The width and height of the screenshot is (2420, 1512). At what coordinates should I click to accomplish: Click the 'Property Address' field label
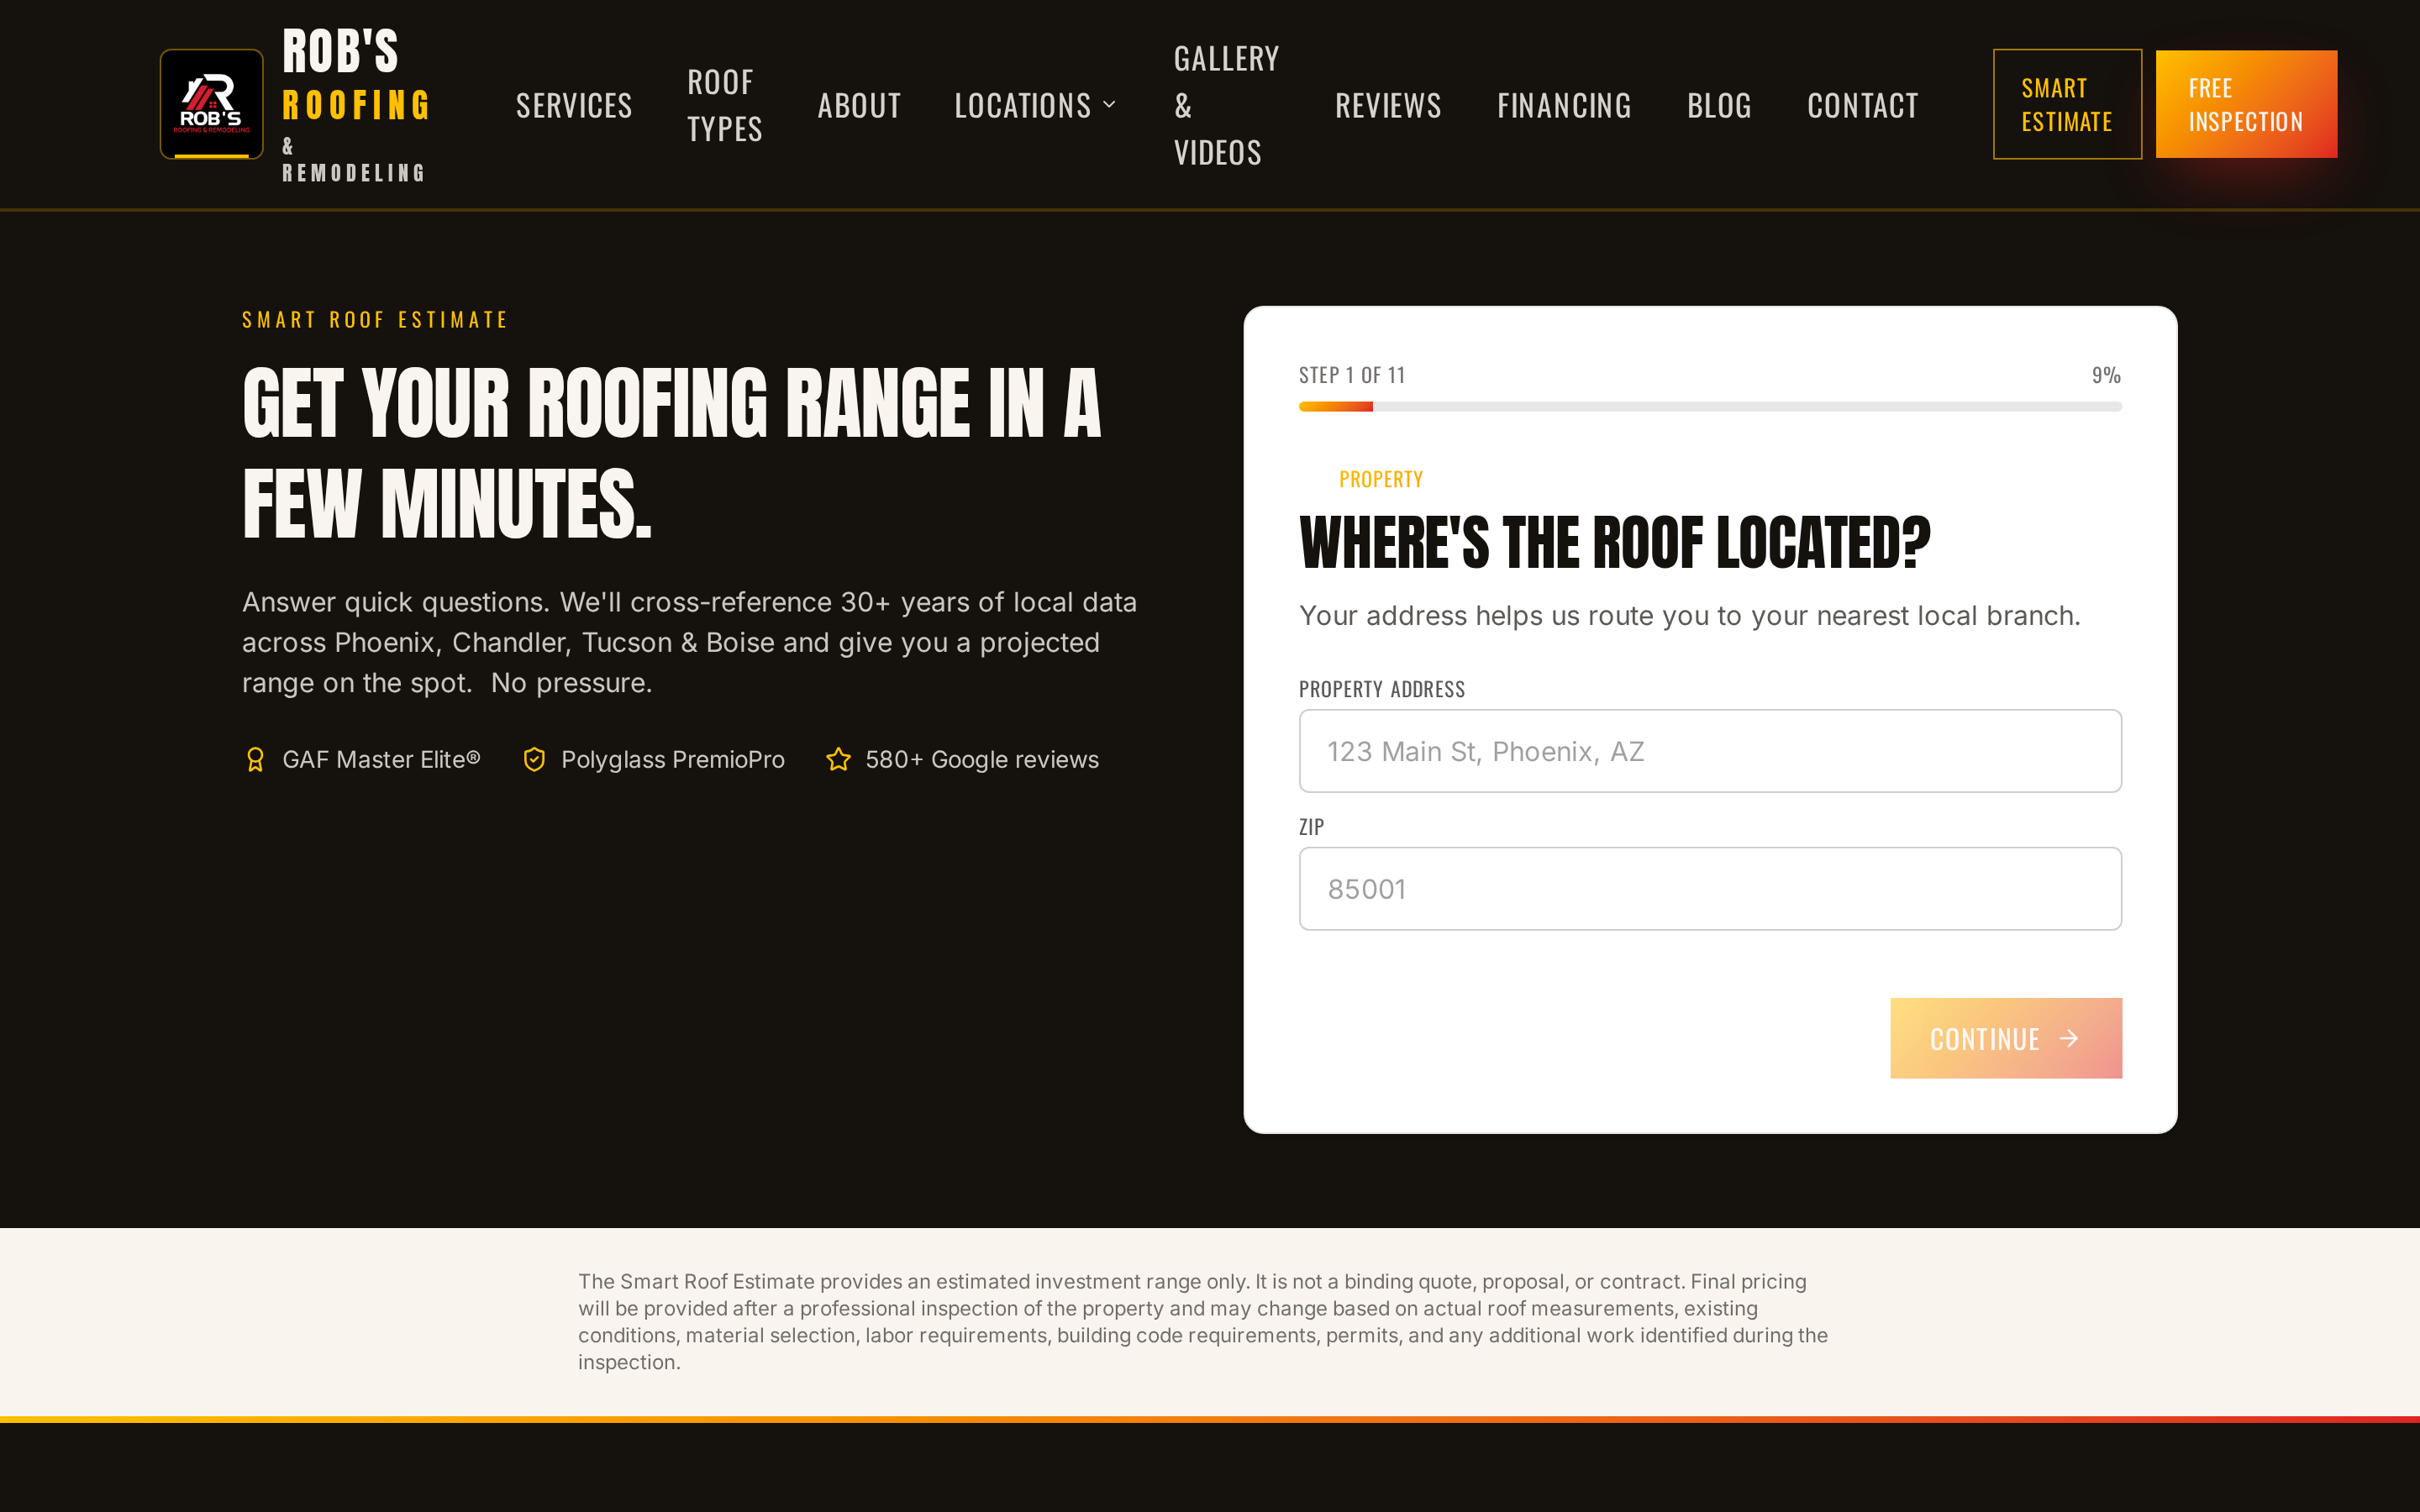coord(1382,689)
